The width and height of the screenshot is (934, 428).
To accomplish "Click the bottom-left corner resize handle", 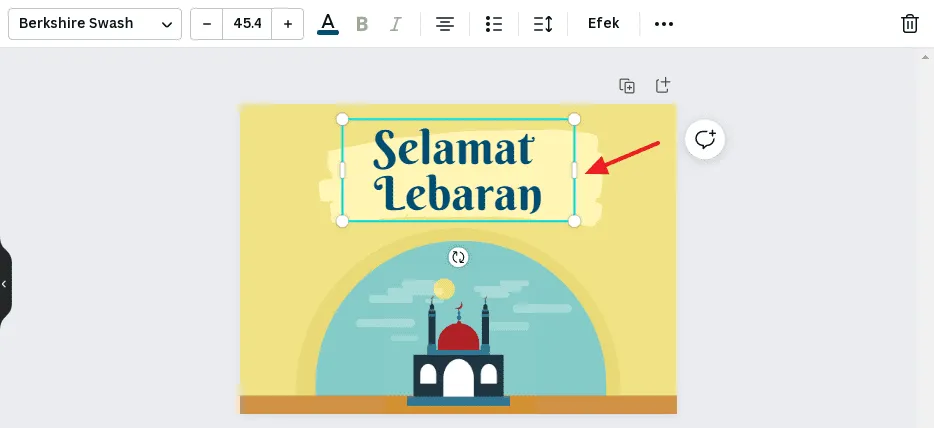I will point(342,221).
